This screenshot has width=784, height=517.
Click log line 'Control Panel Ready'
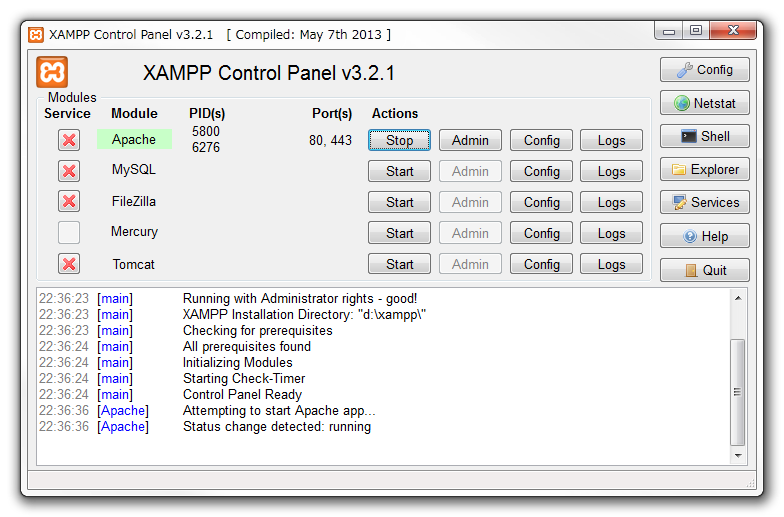242,394
